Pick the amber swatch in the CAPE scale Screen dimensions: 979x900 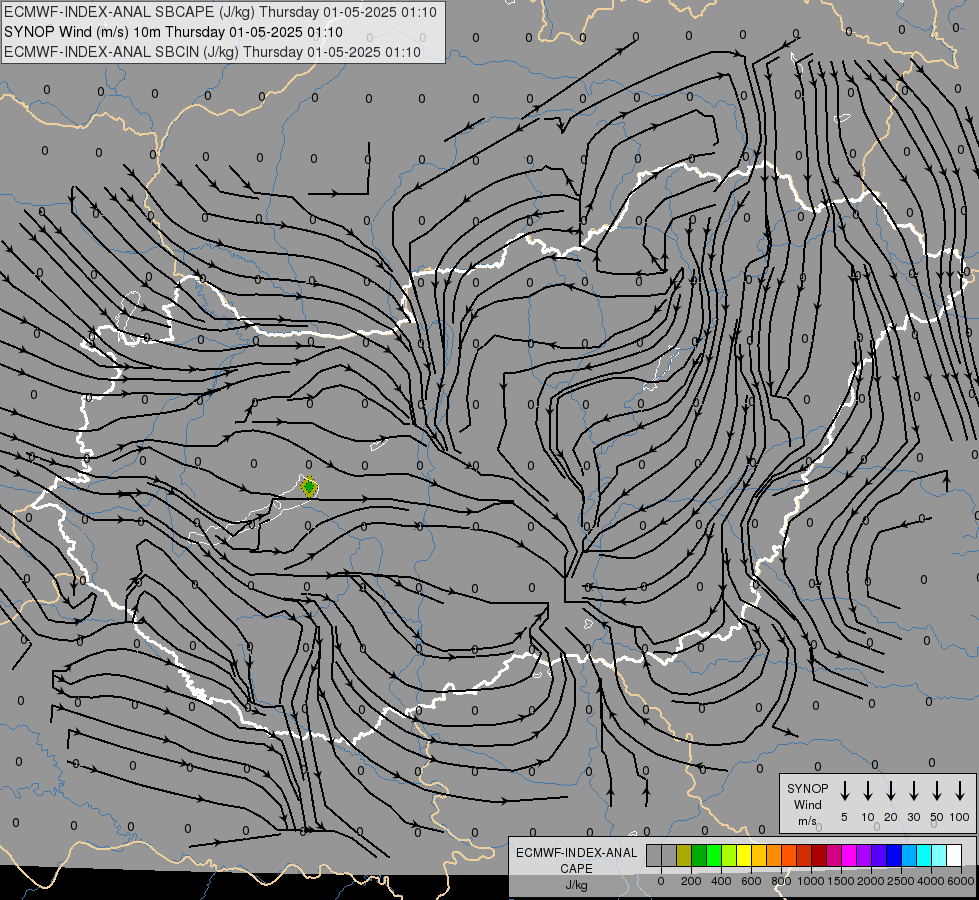coord(759,855)
